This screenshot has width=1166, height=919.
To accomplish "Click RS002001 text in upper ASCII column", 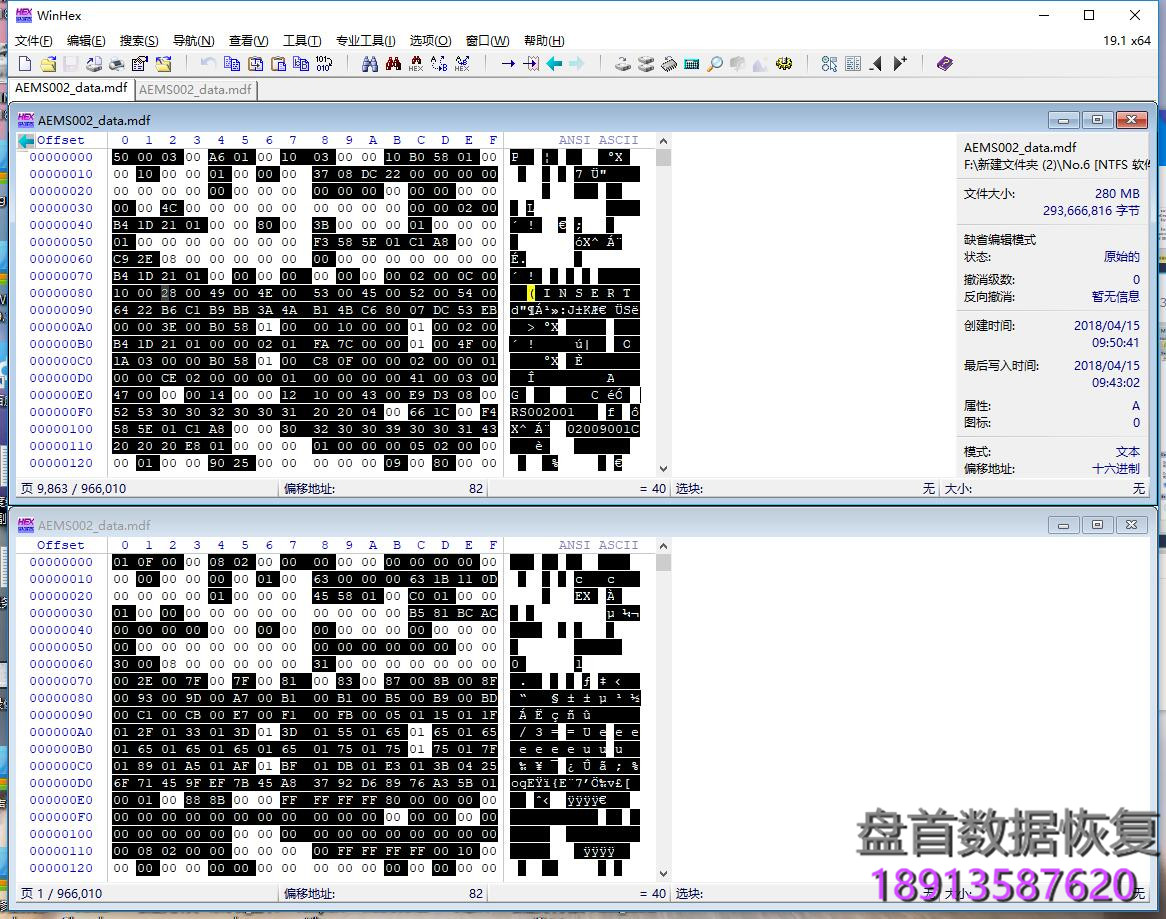I will (x=542, y=412).
